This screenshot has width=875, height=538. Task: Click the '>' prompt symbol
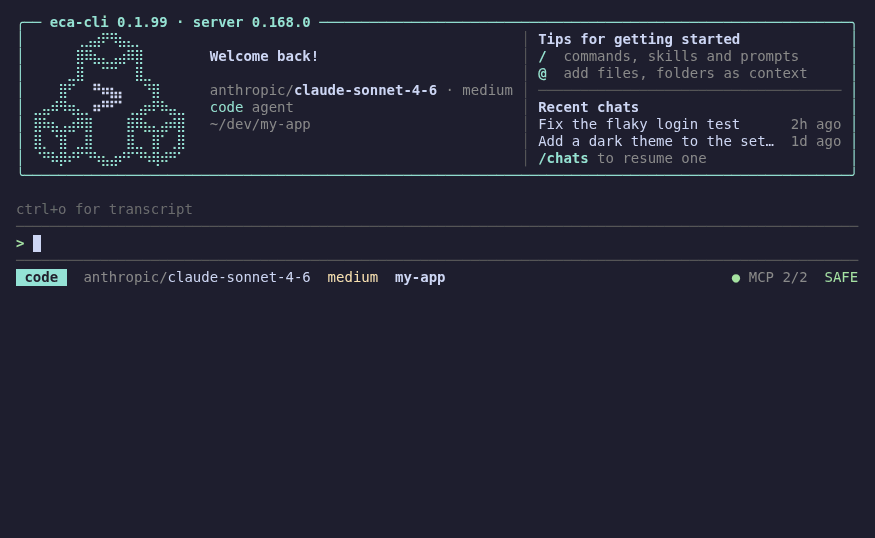click(20, 243)
